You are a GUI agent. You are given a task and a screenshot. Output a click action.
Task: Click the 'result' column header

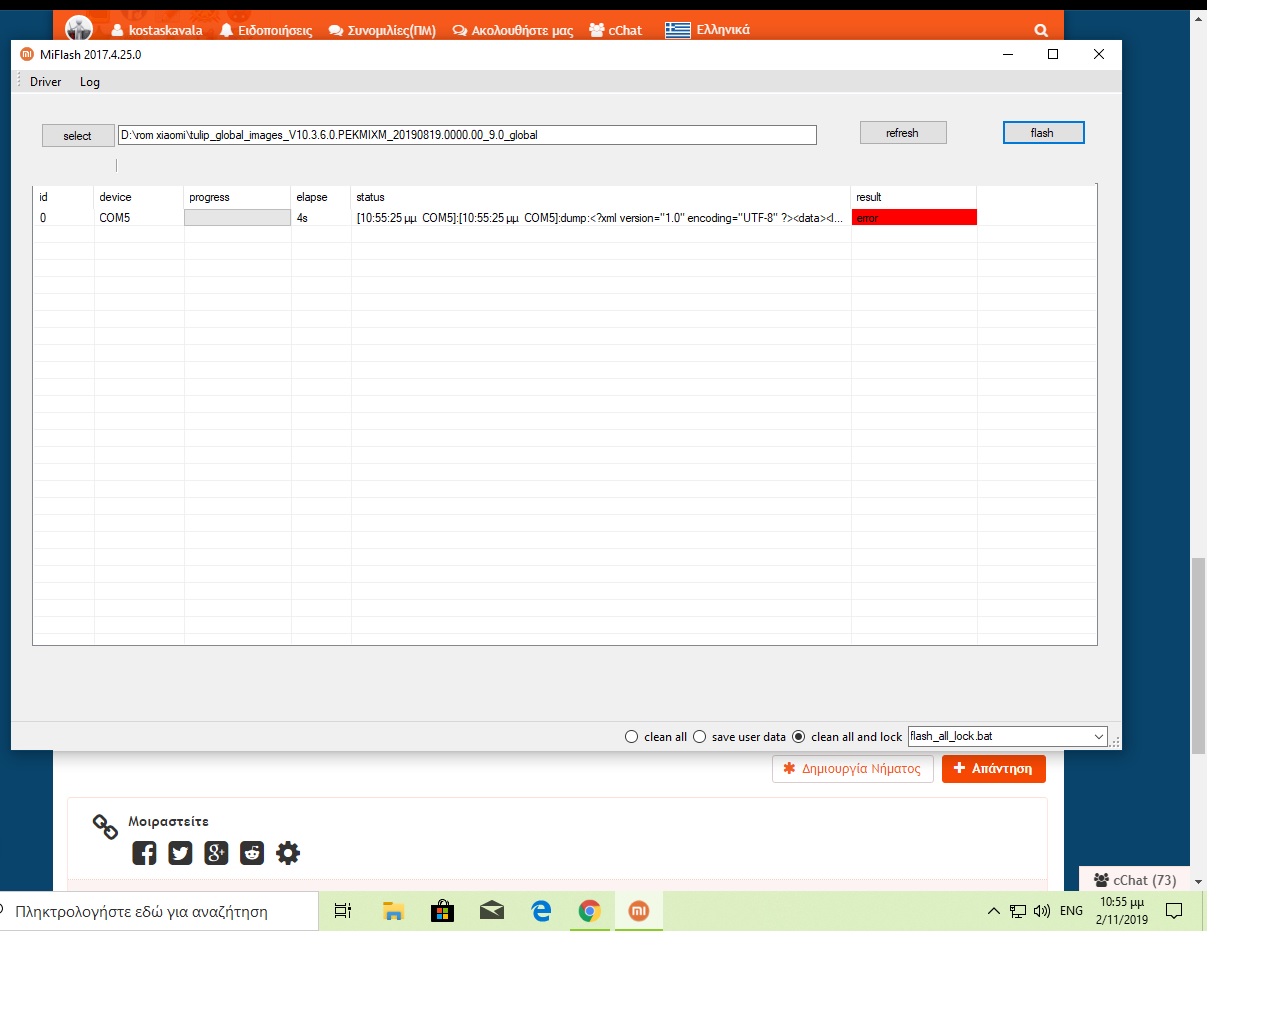coord(914,197)
